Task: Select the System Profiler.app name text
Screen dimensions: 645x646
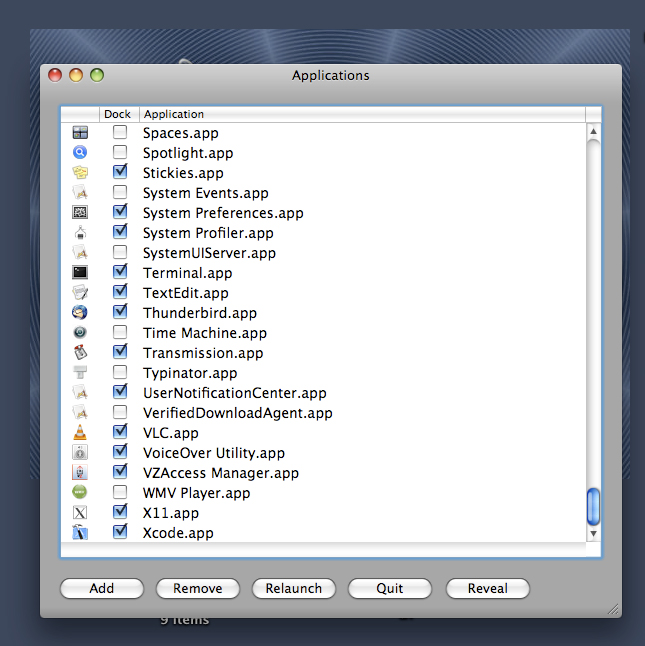Action: tap(208, 233)
